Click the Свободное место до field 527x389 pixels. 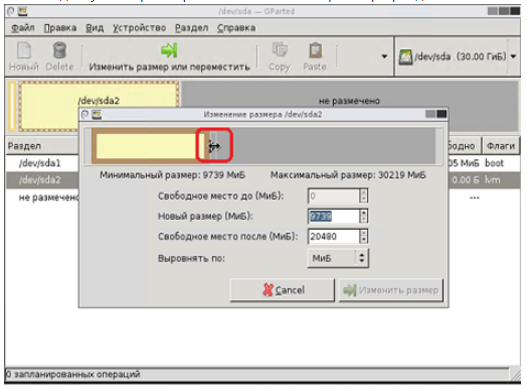[333, 196]
